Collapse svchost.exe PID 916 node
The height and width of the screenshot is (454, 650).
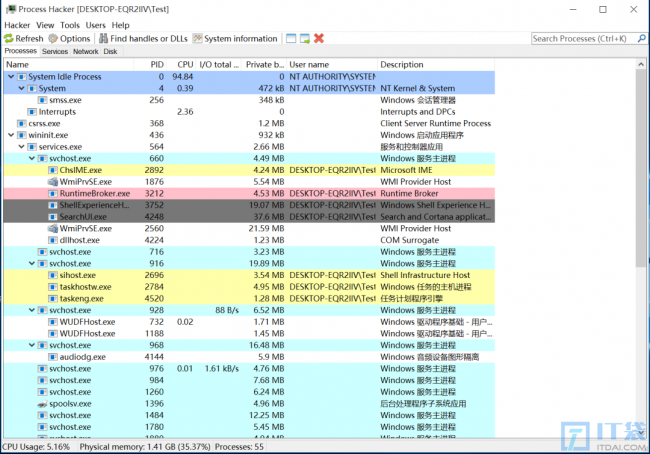pos(32,264)
